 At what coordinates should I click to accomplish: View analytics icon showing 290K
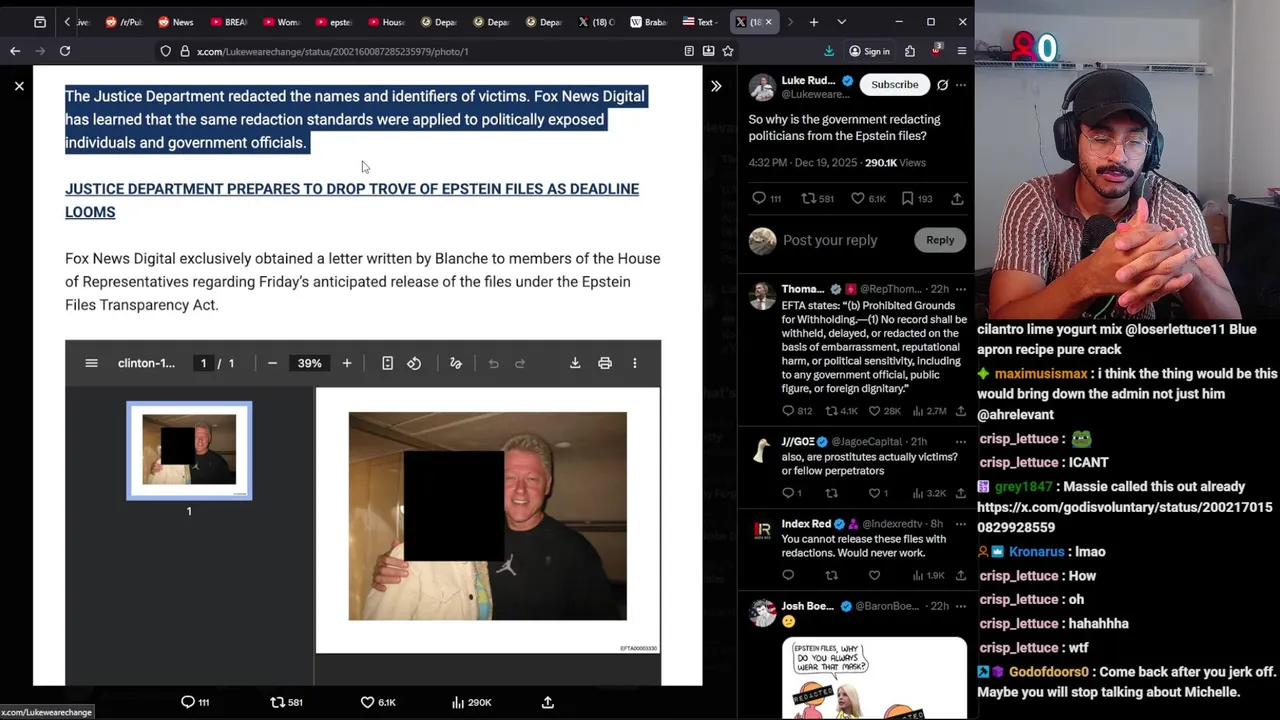[x=458, y=702]
